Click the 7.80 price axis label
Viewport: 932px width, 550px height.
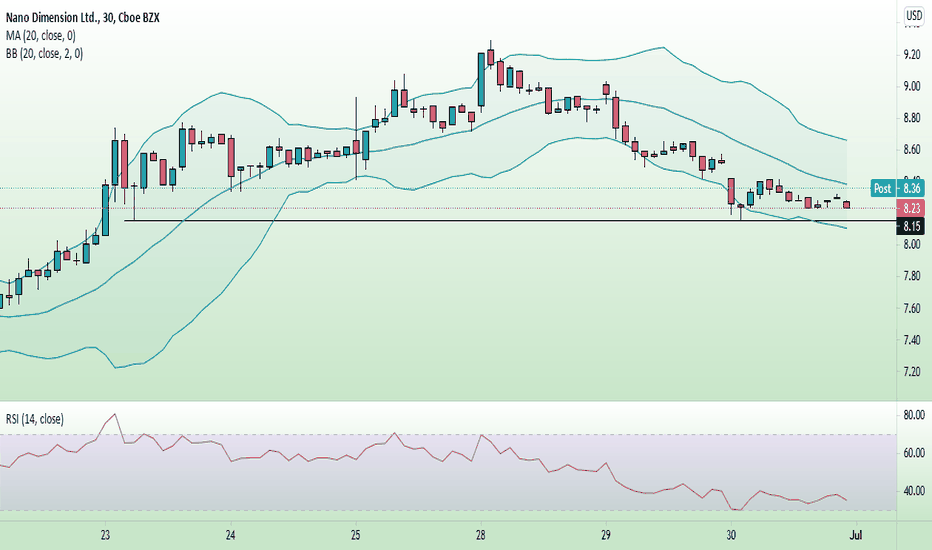[x=912, y=276]
